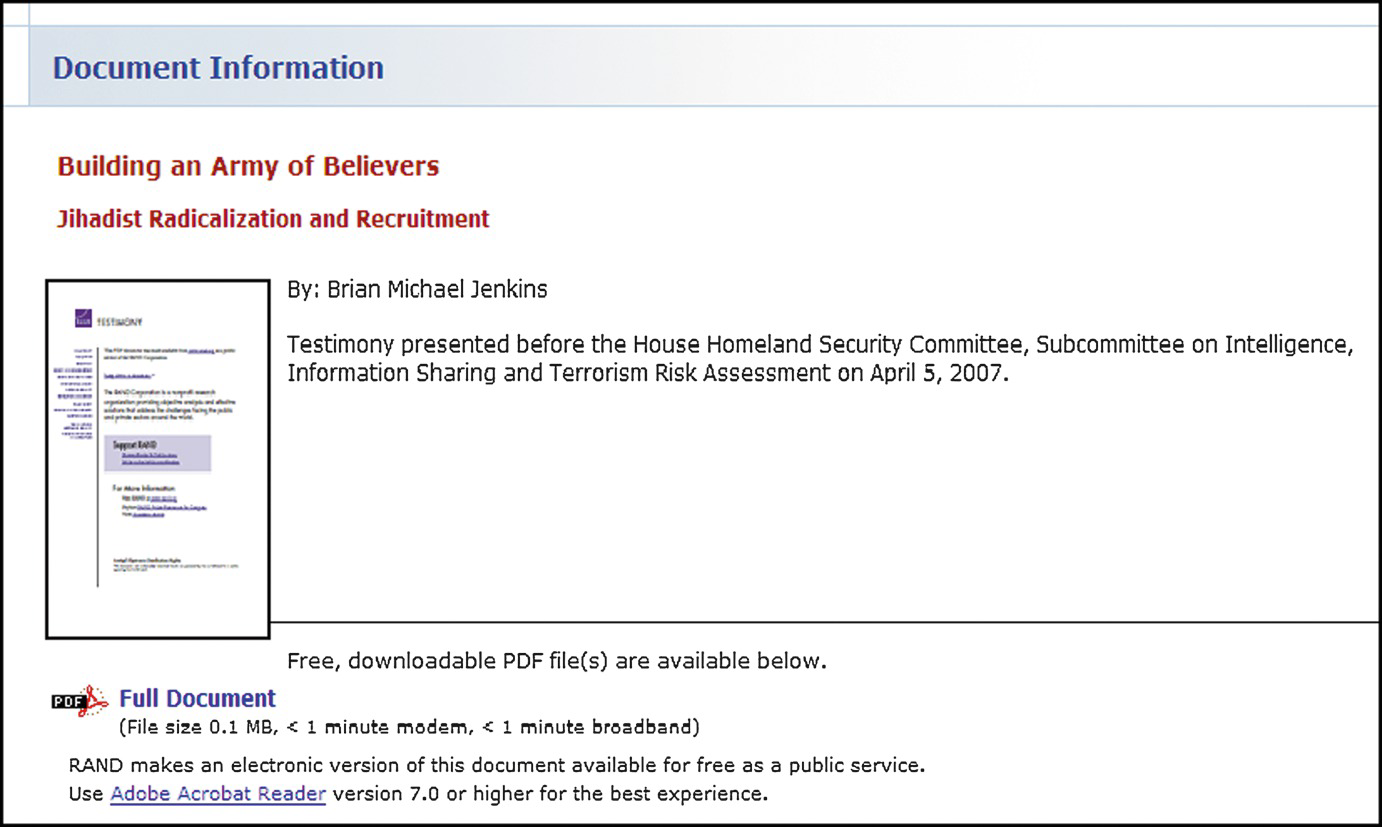Click the red PDF Acrobat icon
Viewport: 1382px width, 827px height.
tap(80, 701)
